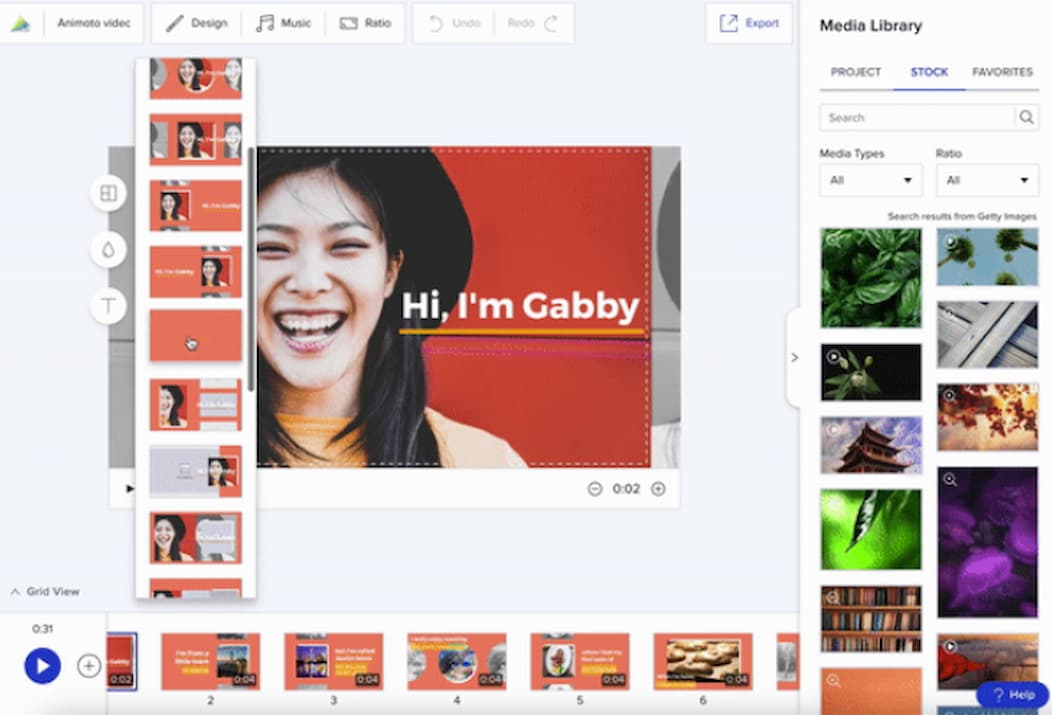
Task: Open the Help button
Action: [x=1013, y=694]
